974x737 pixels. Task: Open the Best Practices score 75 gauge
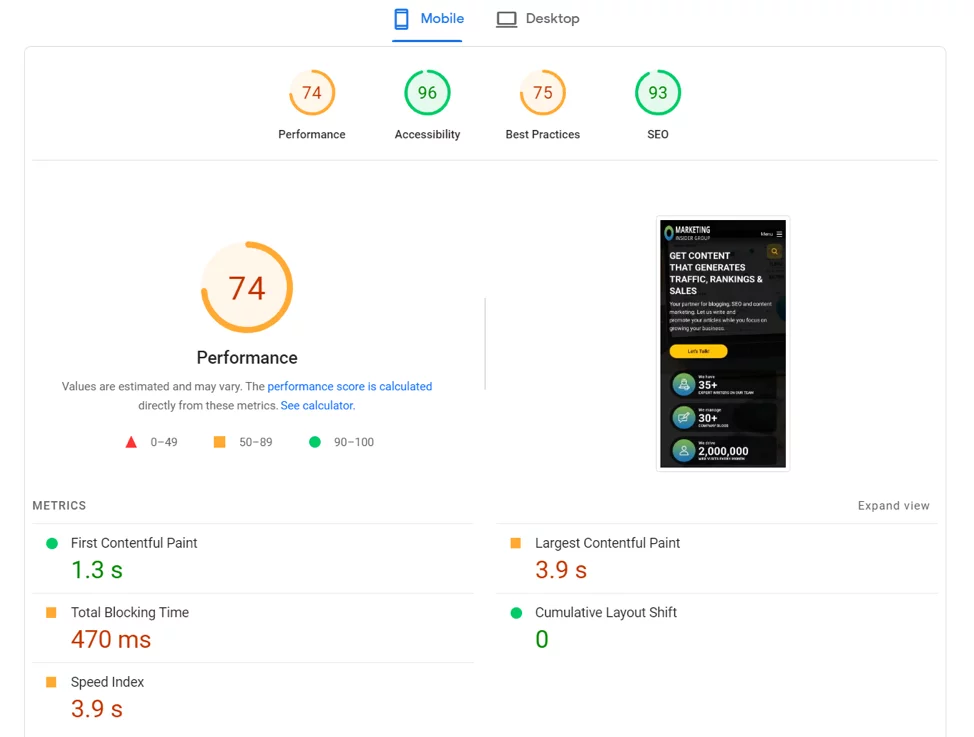tap(543, 93)
